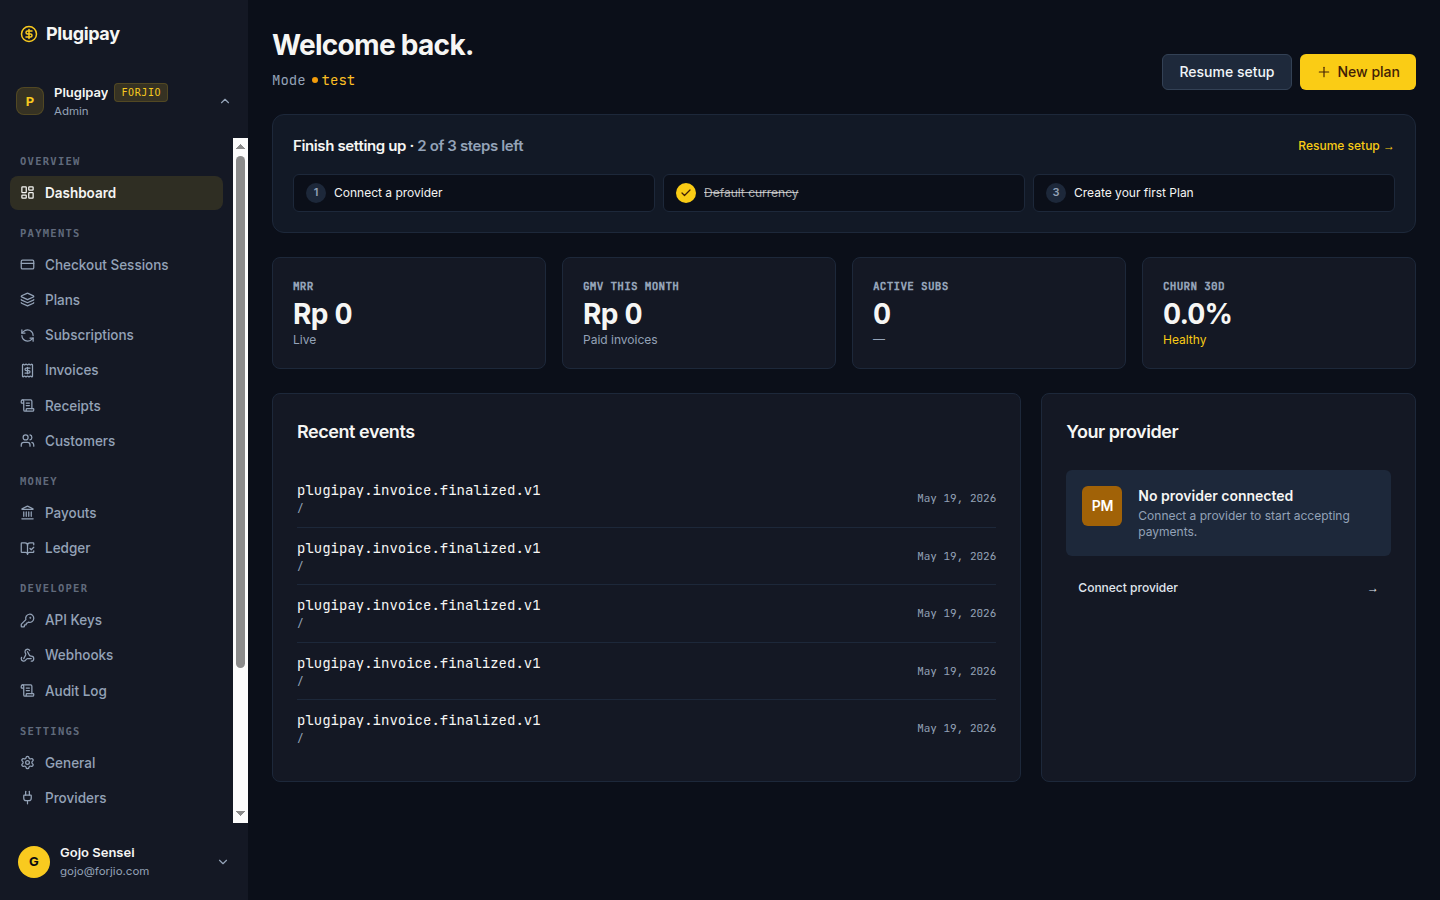Go to Plans page
Screen dimensions: 1440x900
116,300
